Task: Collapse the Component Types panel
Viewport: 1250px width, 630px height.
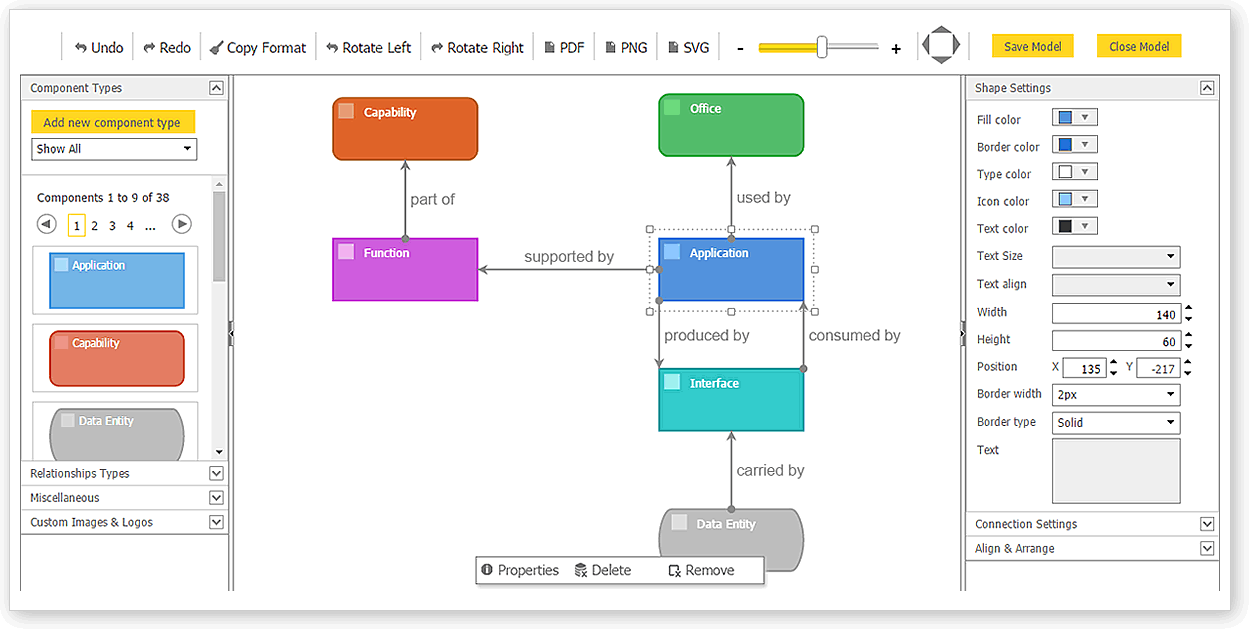Action: [x=216, y=88]
